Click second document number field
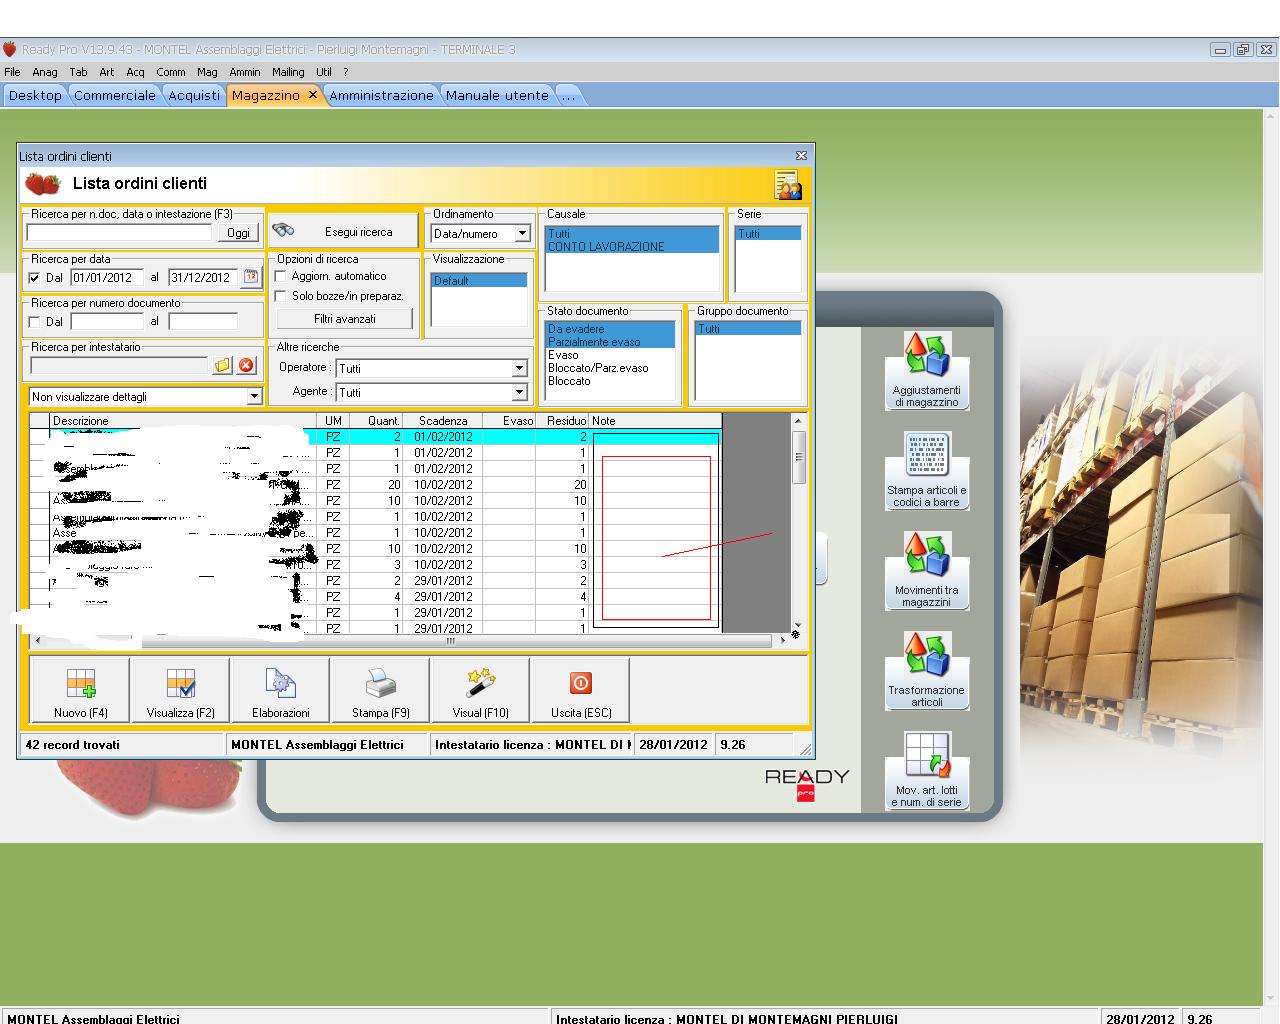The image size is (1280, 1024). [203, 322]
